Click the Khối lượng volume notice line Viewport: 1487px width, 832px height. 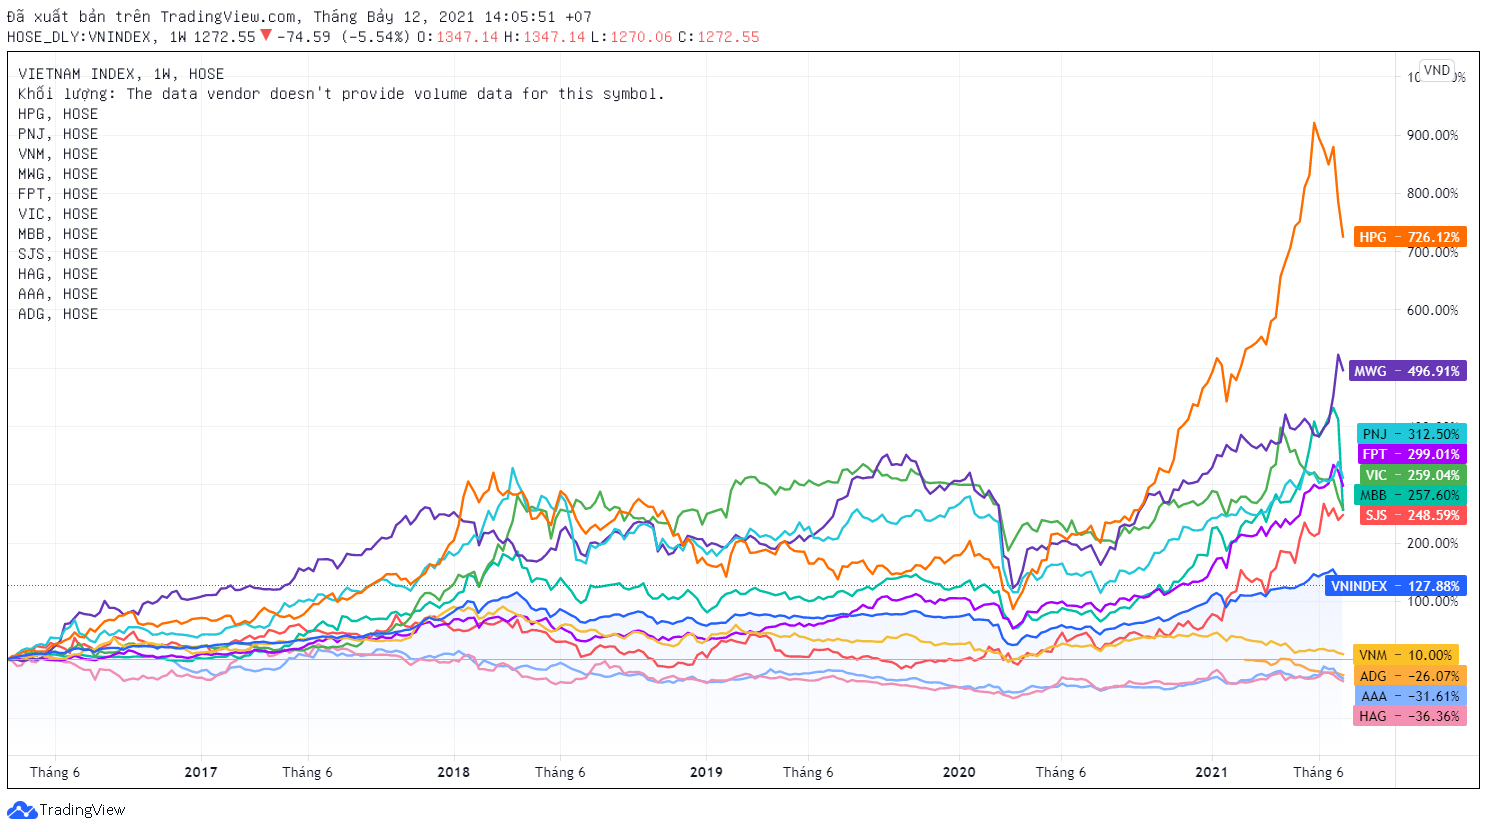pyautogui.click(x=341, y=94)
